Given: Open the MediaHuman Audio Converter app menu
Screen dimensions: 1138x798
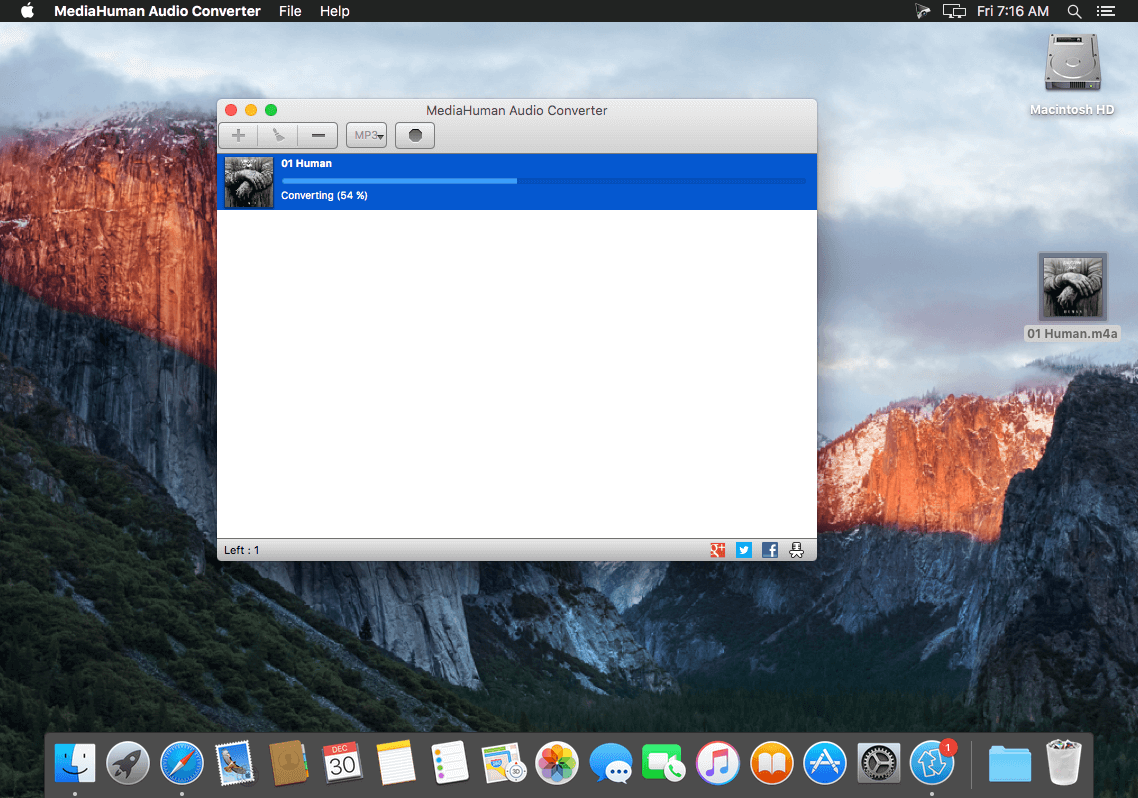Looking at the screenshot, I should (x=157, y=11).
